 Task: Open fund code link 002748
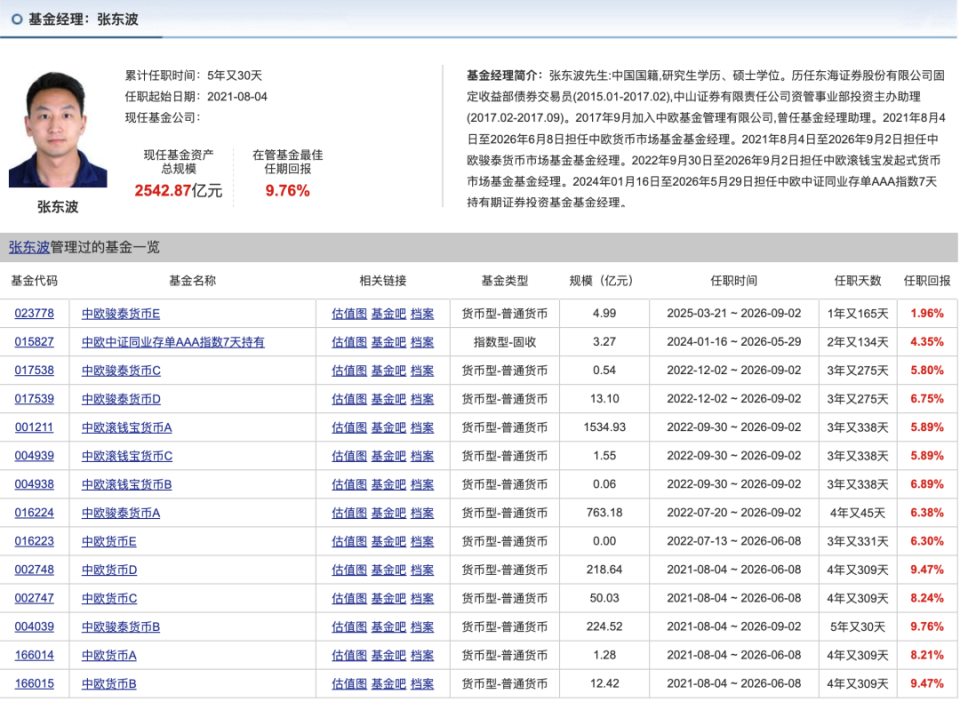click(x=34, y=570)
